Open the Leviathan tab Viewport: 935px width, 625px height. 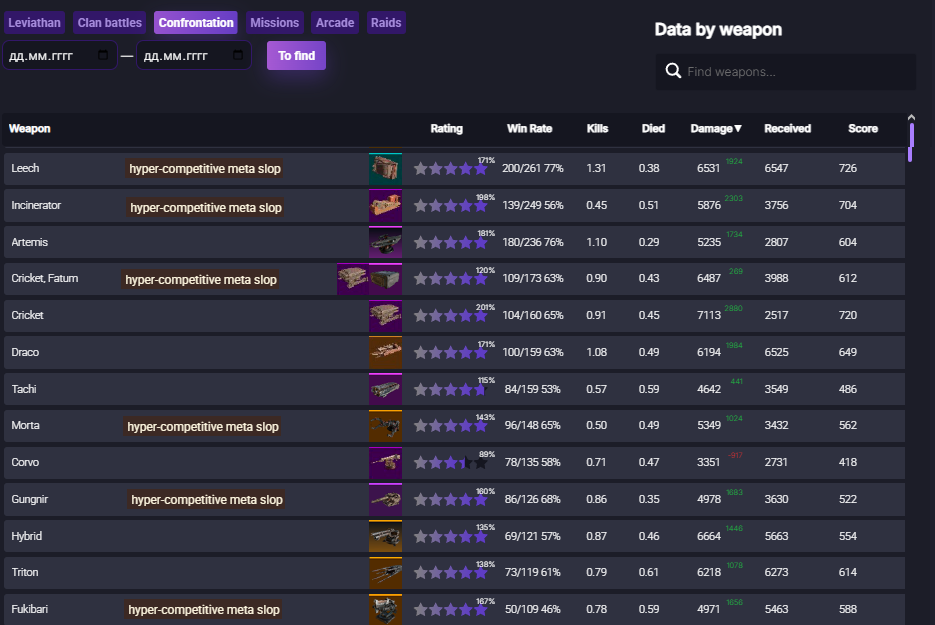click(x=34, y=23)
